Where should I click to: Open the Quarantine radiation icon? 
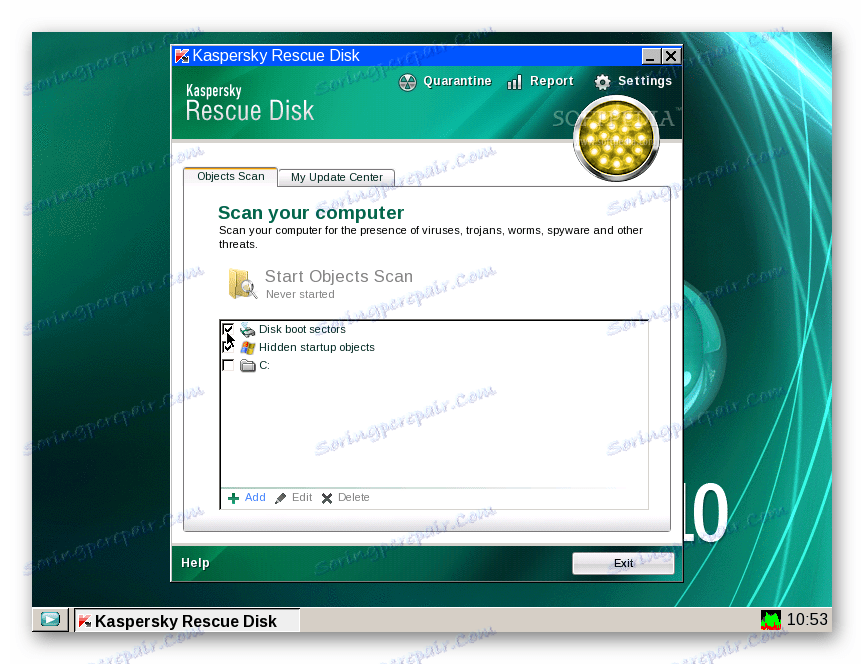pyautogui.click(x=407, y=82)
